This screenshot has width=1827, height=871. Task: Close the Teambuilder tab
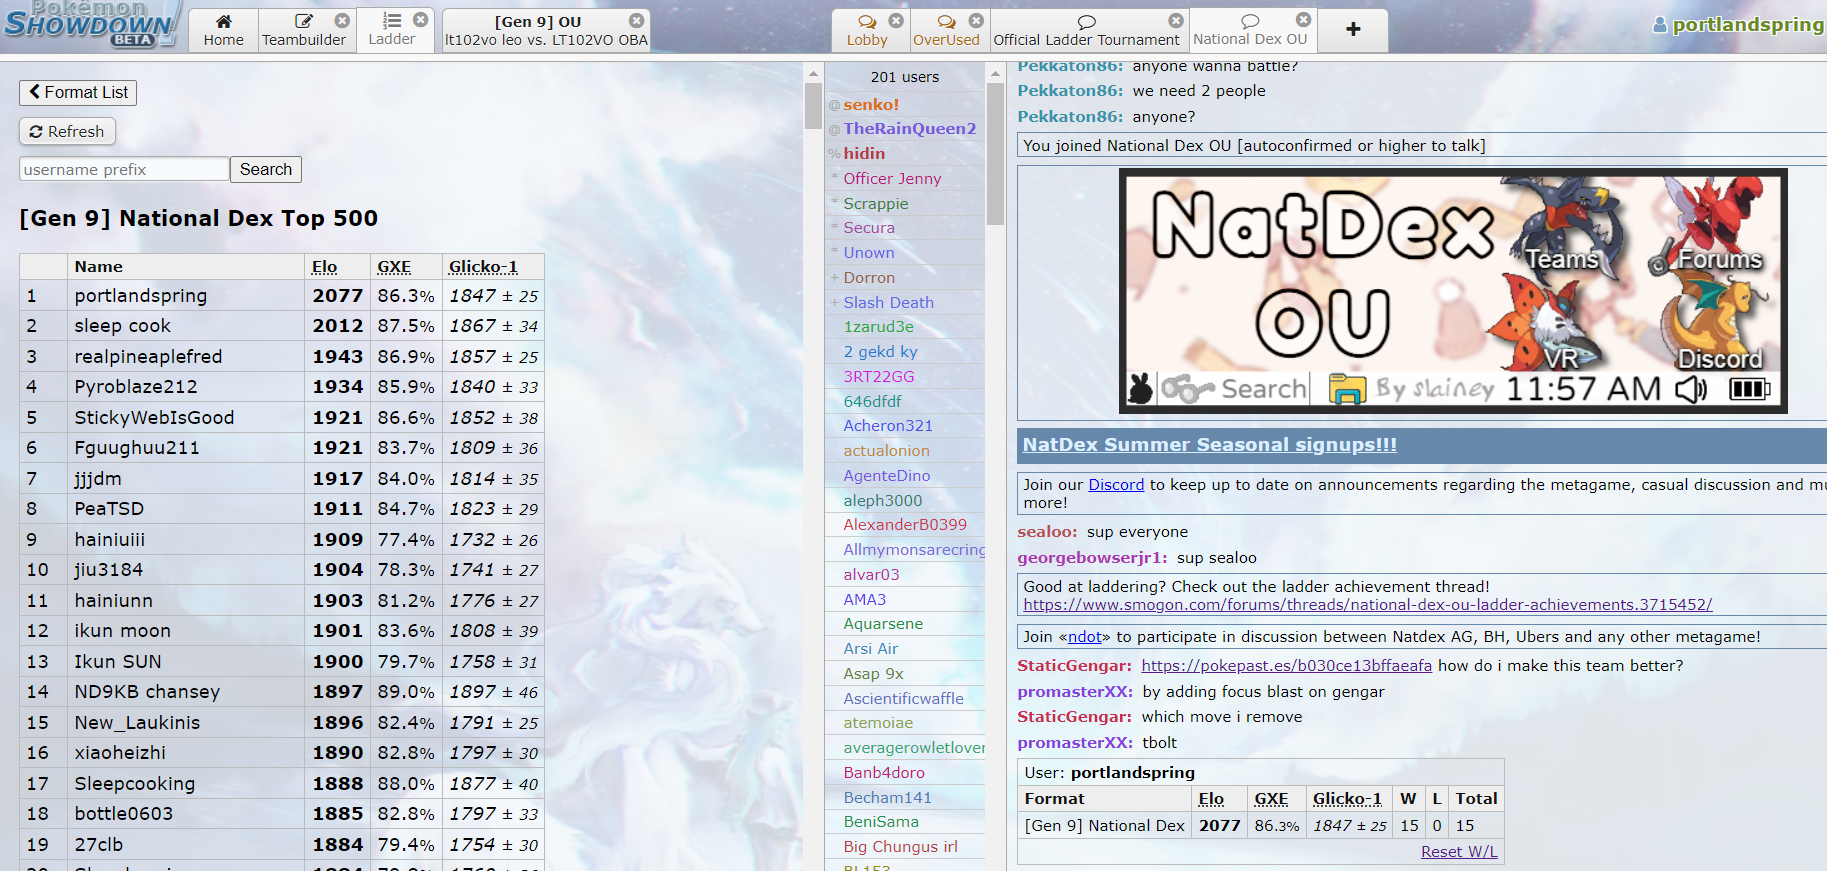tap(342, 20)
